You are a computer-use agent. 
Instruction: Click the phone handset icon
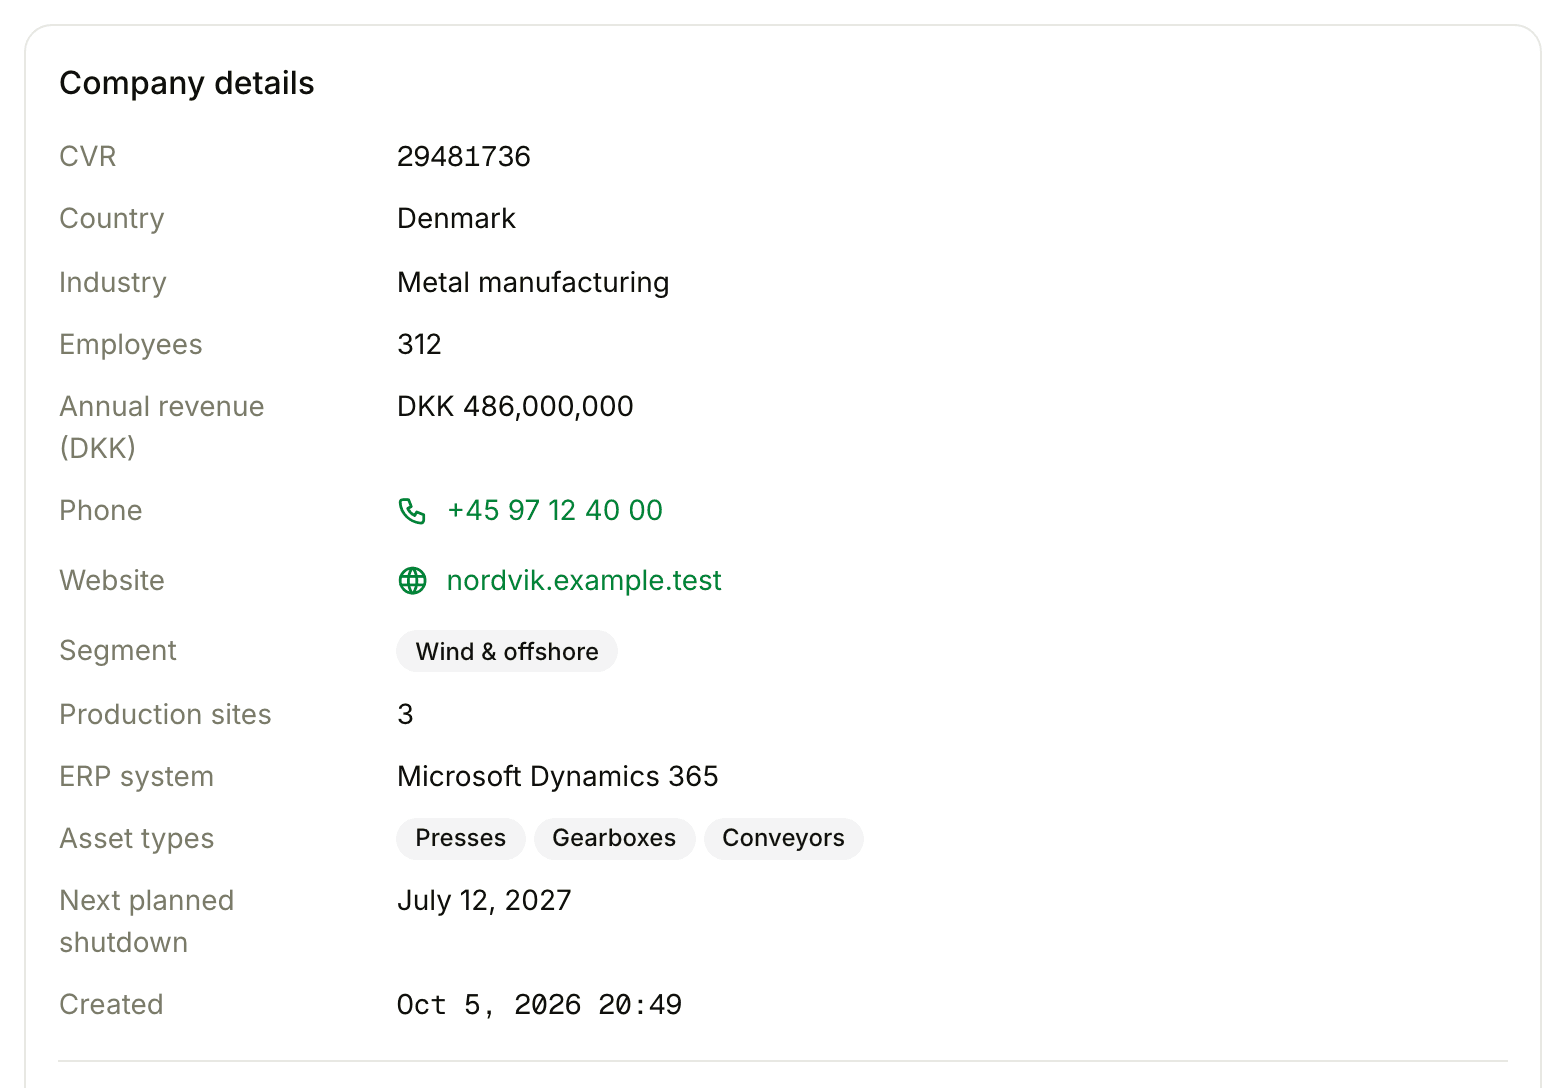point(412,511)
